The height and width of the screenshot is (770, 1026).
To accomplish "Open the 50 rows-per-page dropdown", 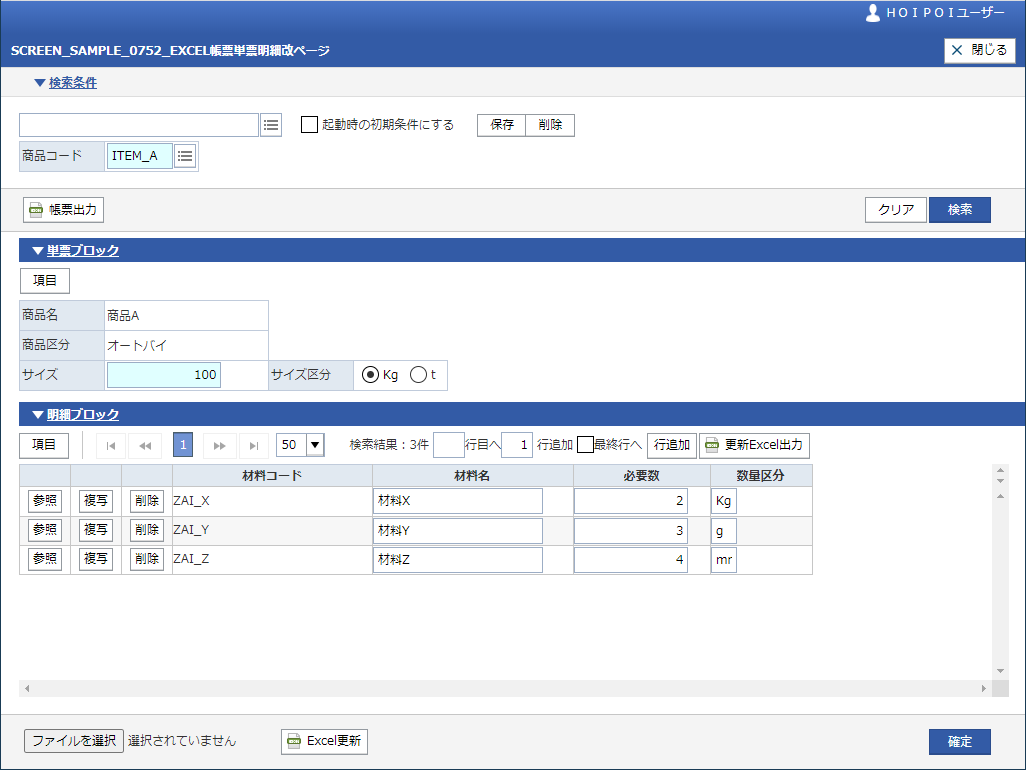I will click(x=315, y=445).
